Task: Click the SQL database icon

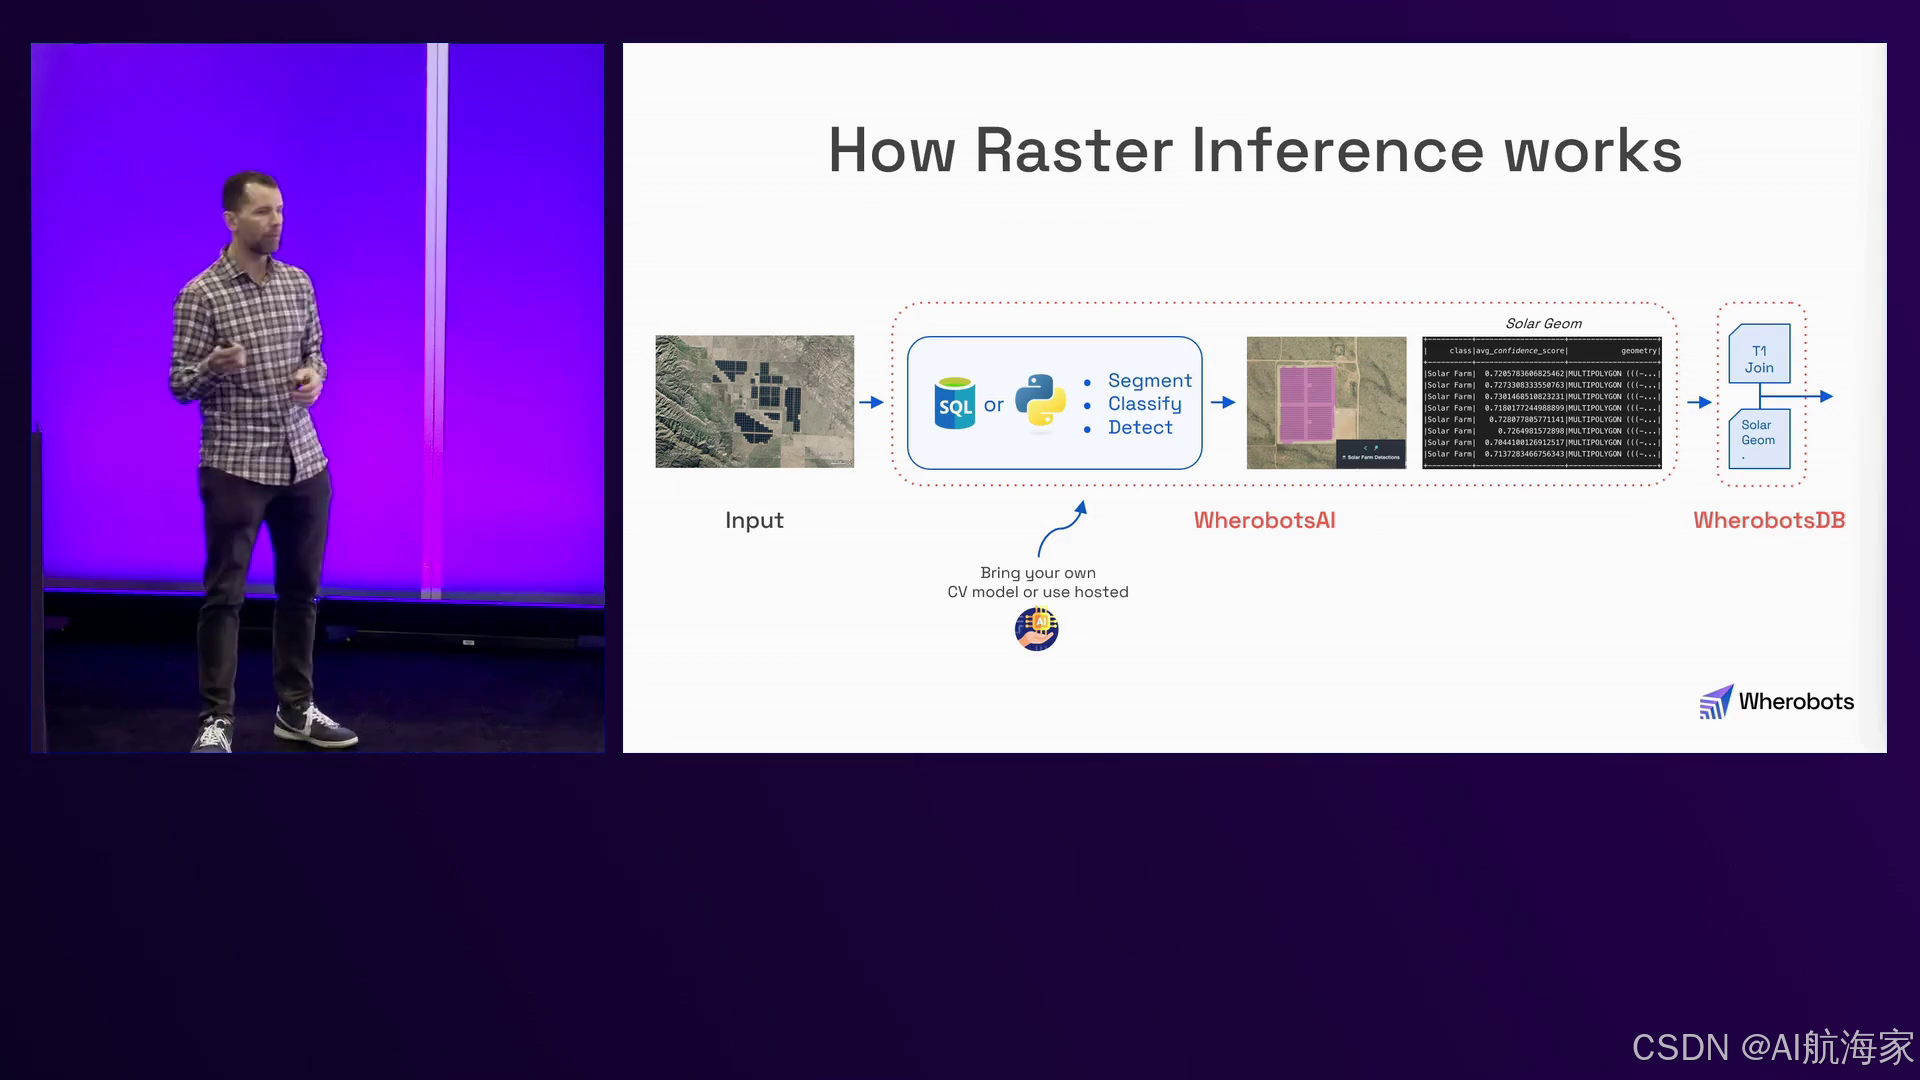Action: (955, 403)
